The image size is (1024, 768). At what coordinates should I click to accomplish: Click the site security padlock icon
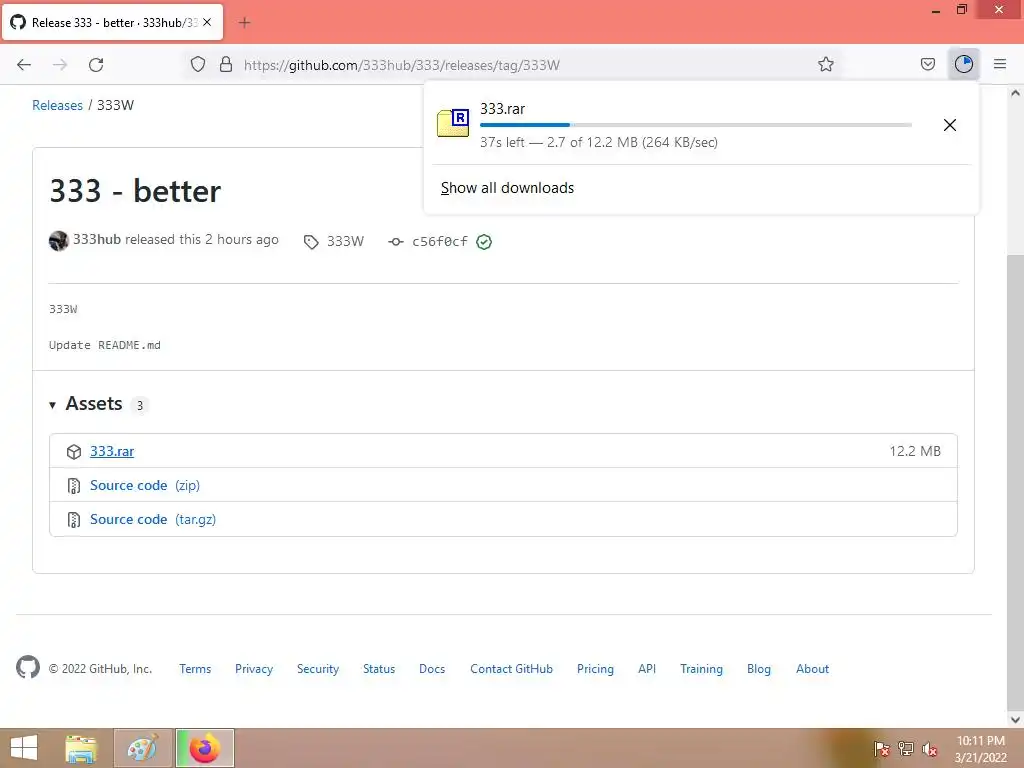tap(226, 64)
